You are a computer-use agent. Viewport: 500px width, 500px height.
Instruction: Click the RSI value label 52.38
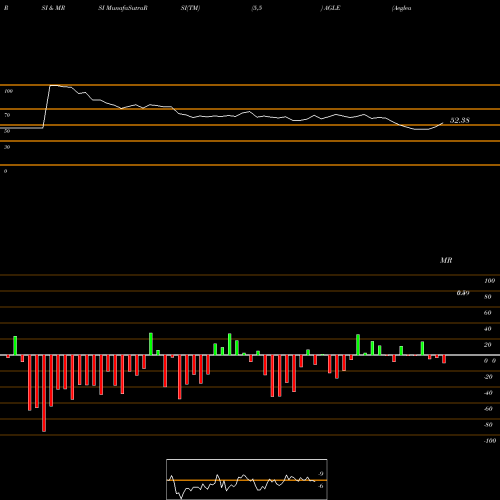click(460, 120)
